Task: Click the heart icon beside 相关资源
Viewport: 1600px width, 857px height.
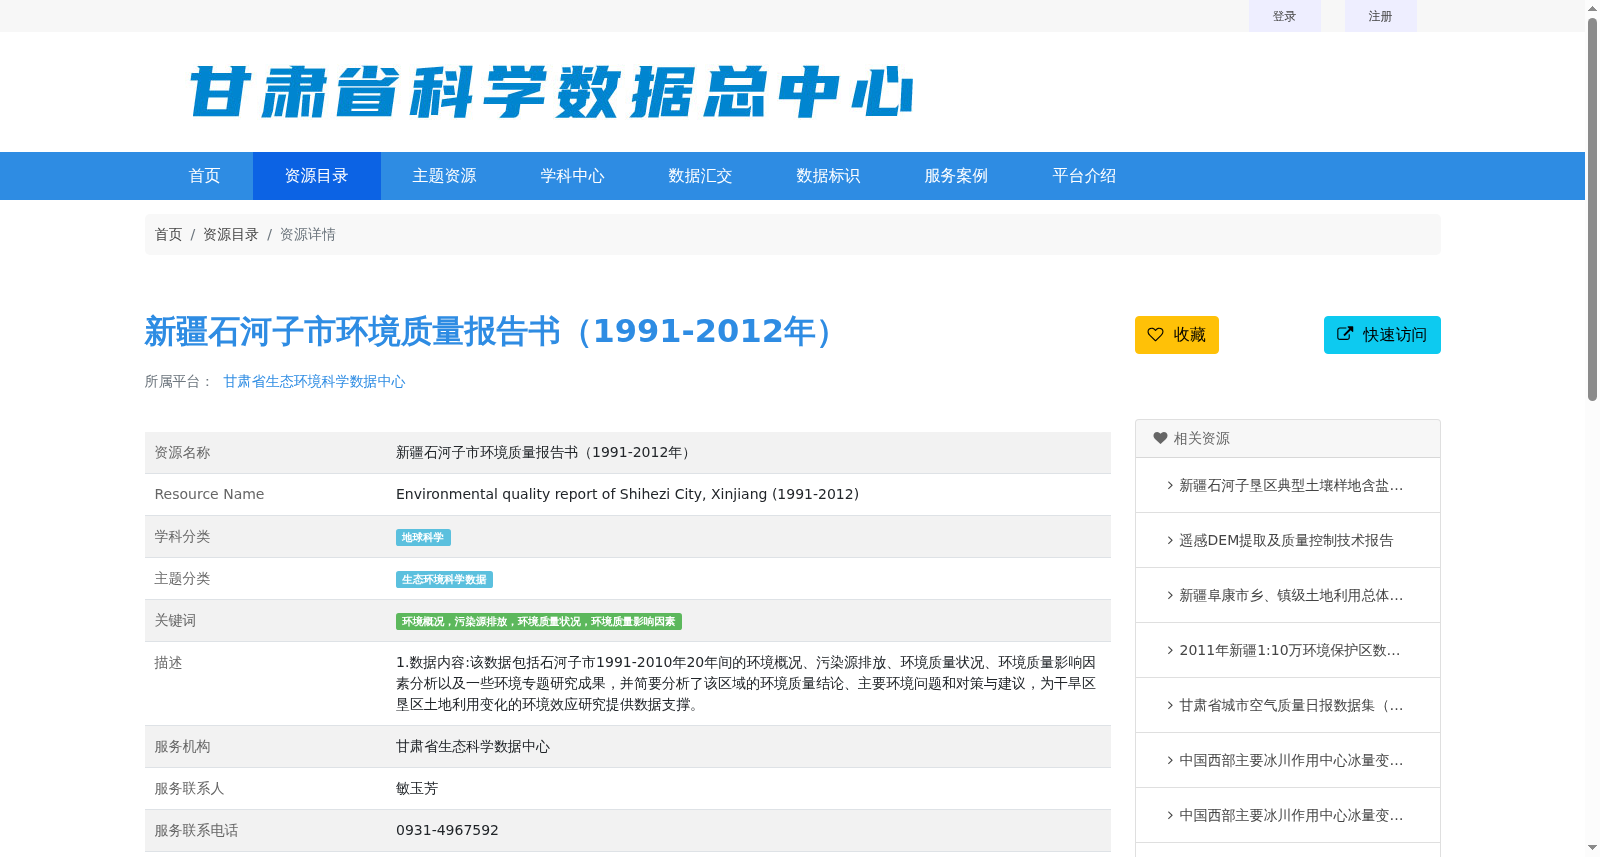Action: coord(1160,438)
